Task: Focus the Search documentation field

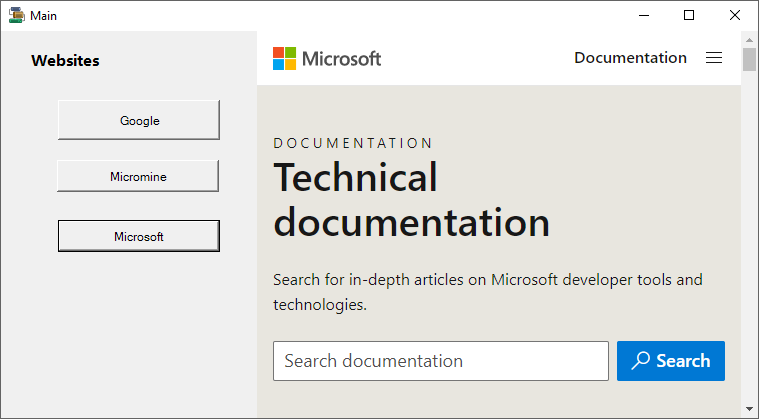Action: pyautogui.click(x=441, y=361)
